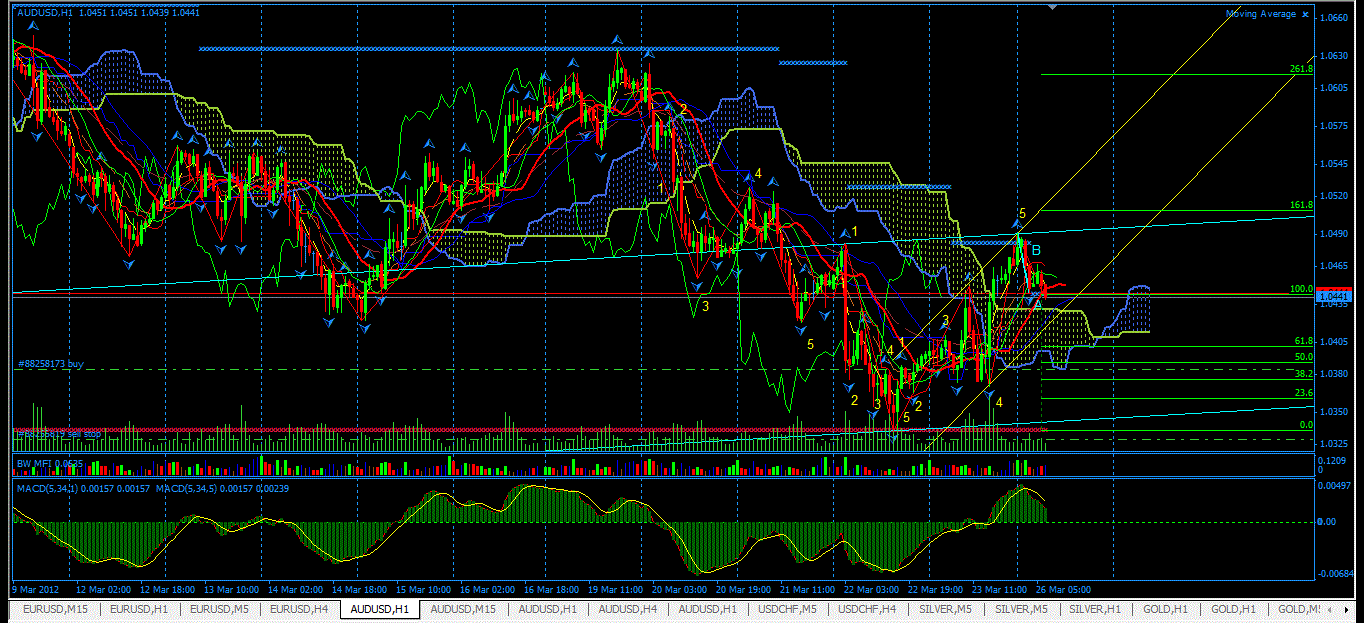Viewport: 1364px width, 623px height.
Task: Open the SILVER,H1 chart tab
Action: (x=1098, y=609)
